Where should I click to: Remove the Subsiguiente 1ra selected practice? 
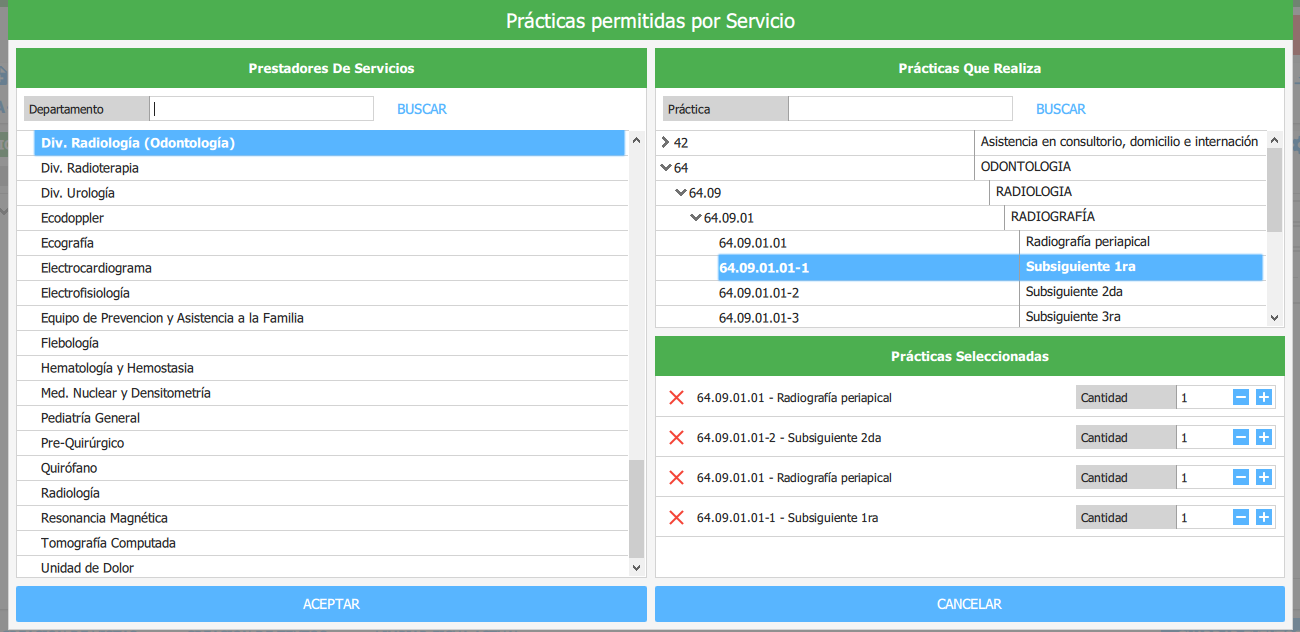(x=676, y=518)
